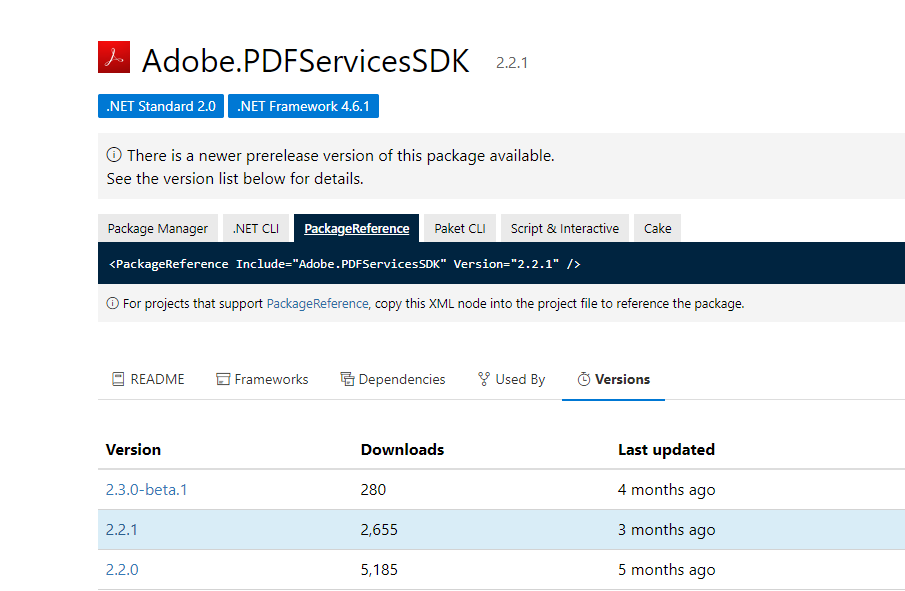Choose the Script & Interactive tab
The width and height of the screenshot is (905, 591).
[564, 228]
